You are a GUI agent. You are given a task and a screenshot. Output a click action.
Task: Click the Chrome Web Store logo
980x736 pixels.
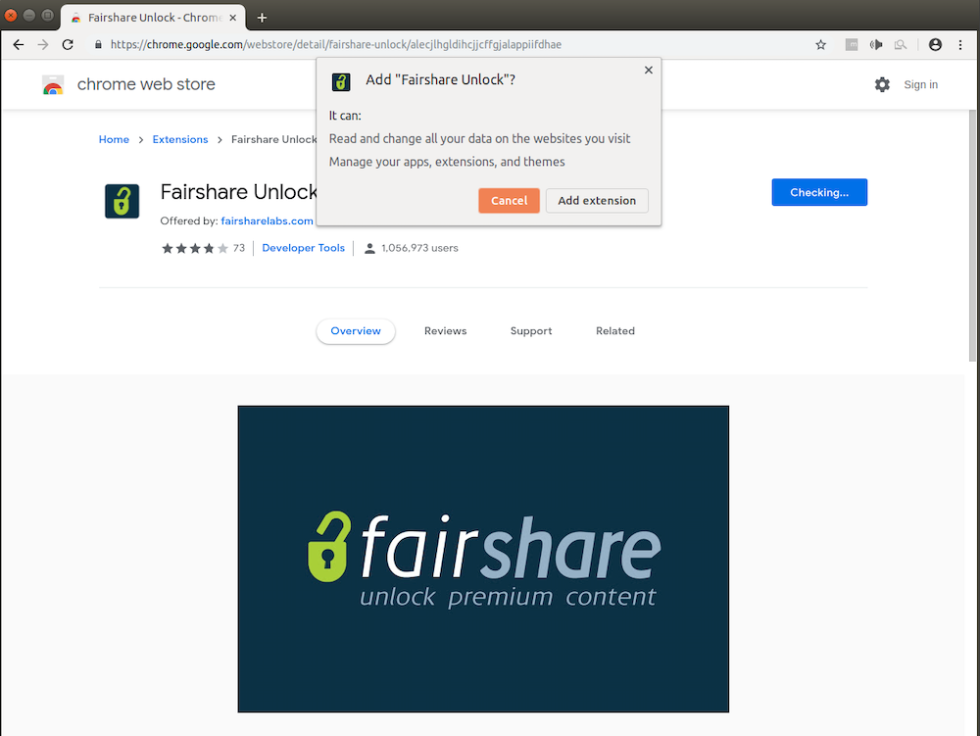coord(53,84)
